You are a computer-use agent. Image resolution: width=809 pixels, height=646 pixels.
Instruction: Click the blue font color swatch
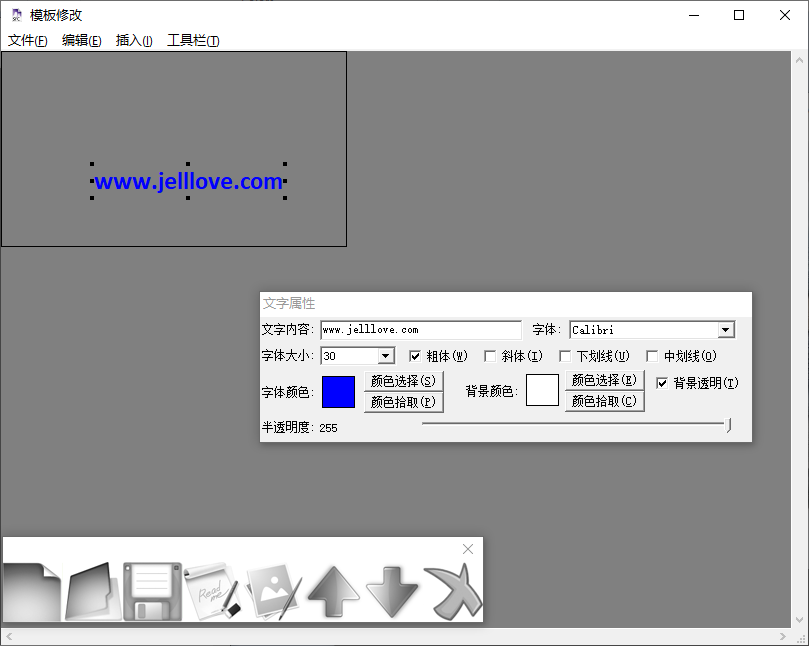(337, 391)
